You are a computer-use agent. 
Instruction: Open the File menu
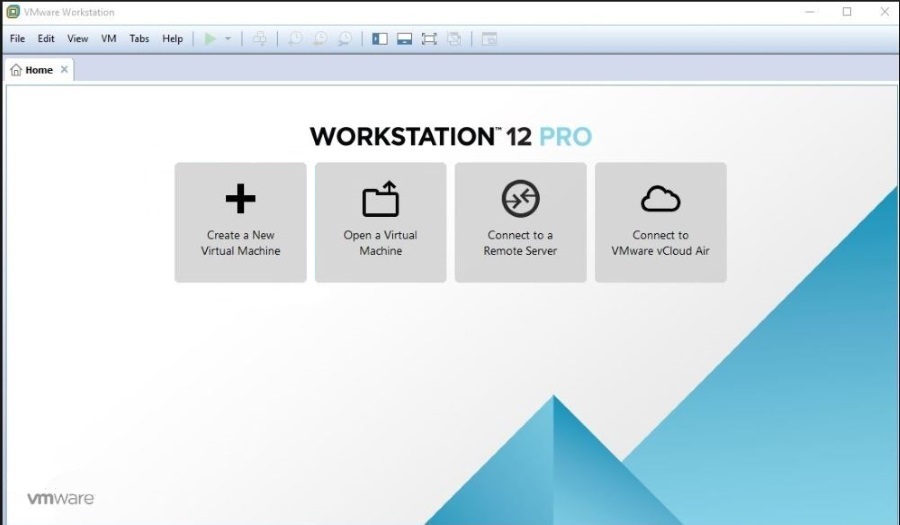[x=17, y=38]
